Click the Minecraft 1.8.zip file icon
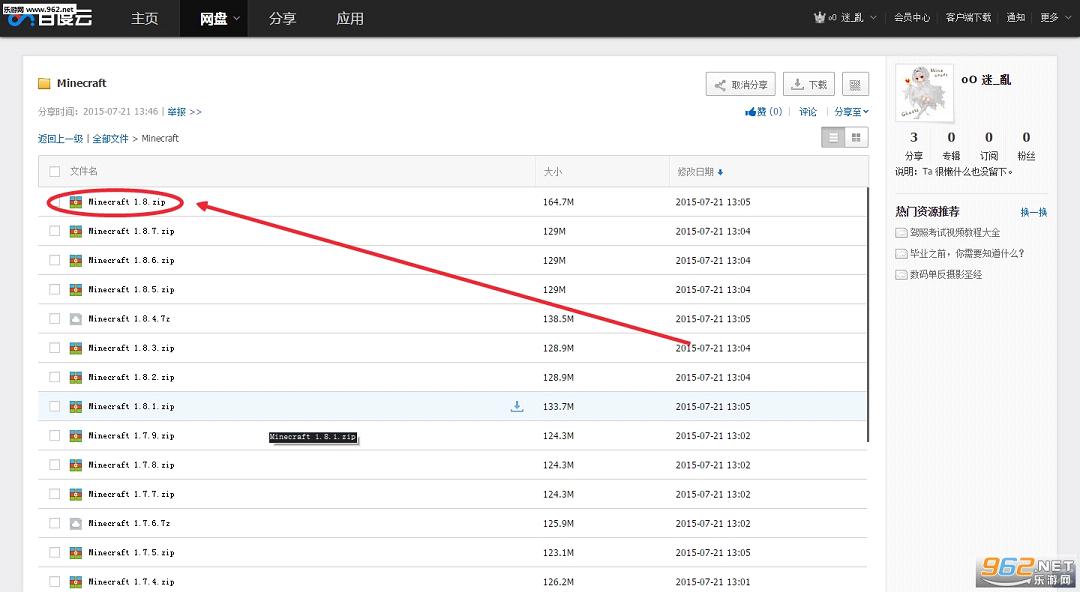 click(76, 202)
